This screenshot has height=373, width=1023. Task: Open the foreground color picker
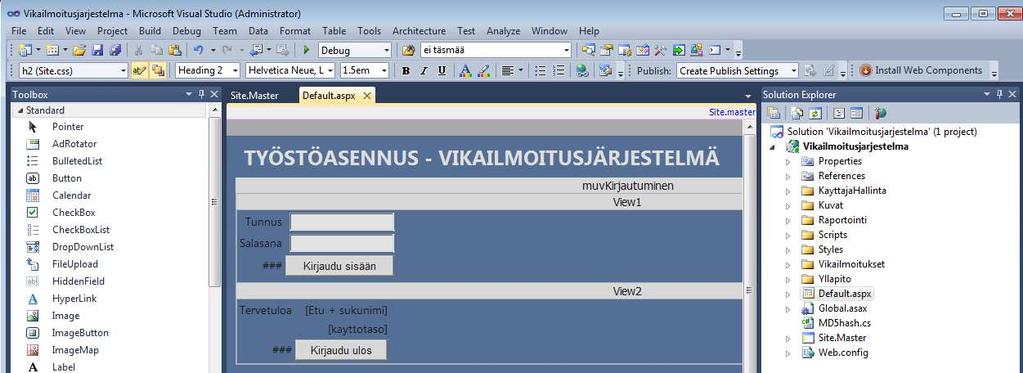pos(465,70)
